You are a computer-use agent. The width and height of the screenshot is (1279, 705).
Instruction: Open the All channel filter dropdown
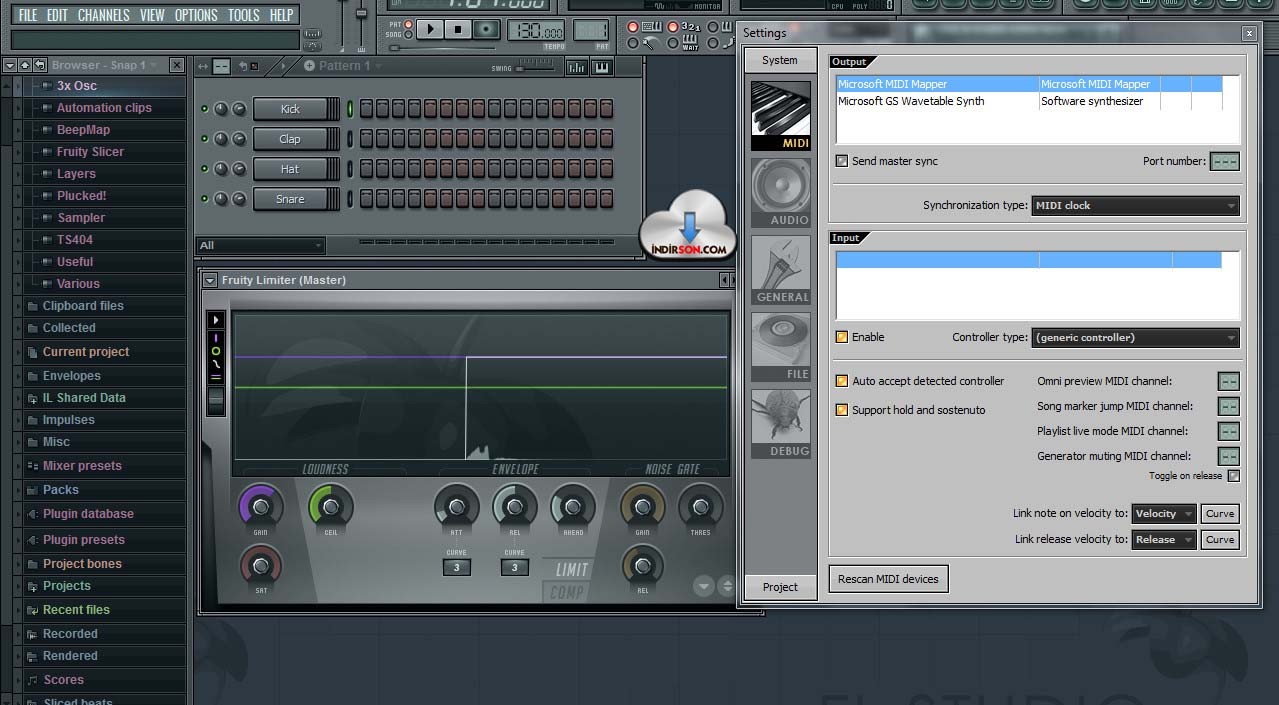click(x=261, y=245)
